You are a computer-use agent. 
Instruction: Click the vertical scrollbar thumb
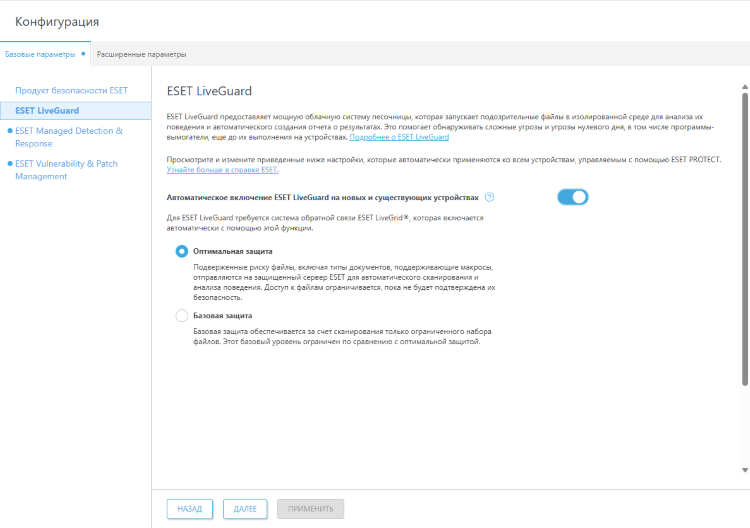[x=745, y=240]
